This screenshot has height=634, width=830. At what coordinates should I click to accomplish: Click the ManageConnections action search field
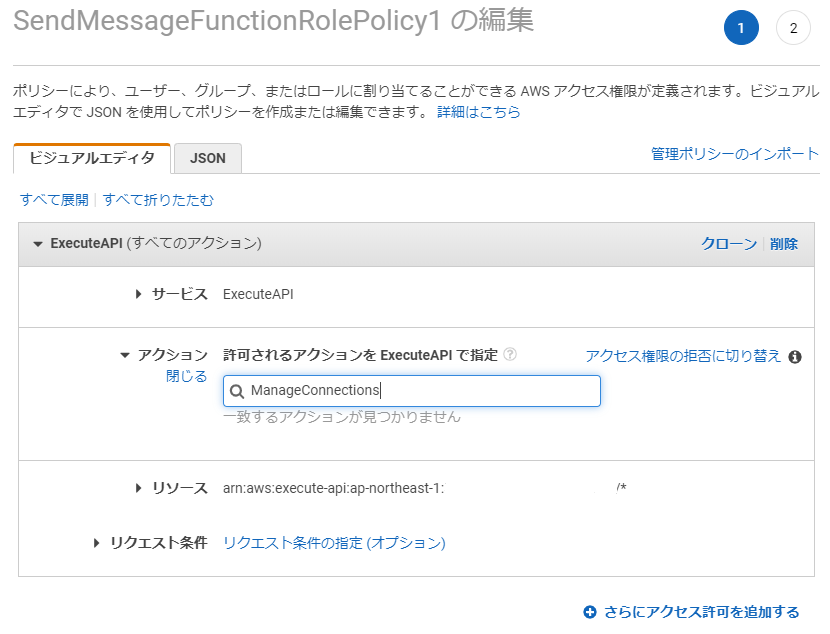click(x=420, y=391)
